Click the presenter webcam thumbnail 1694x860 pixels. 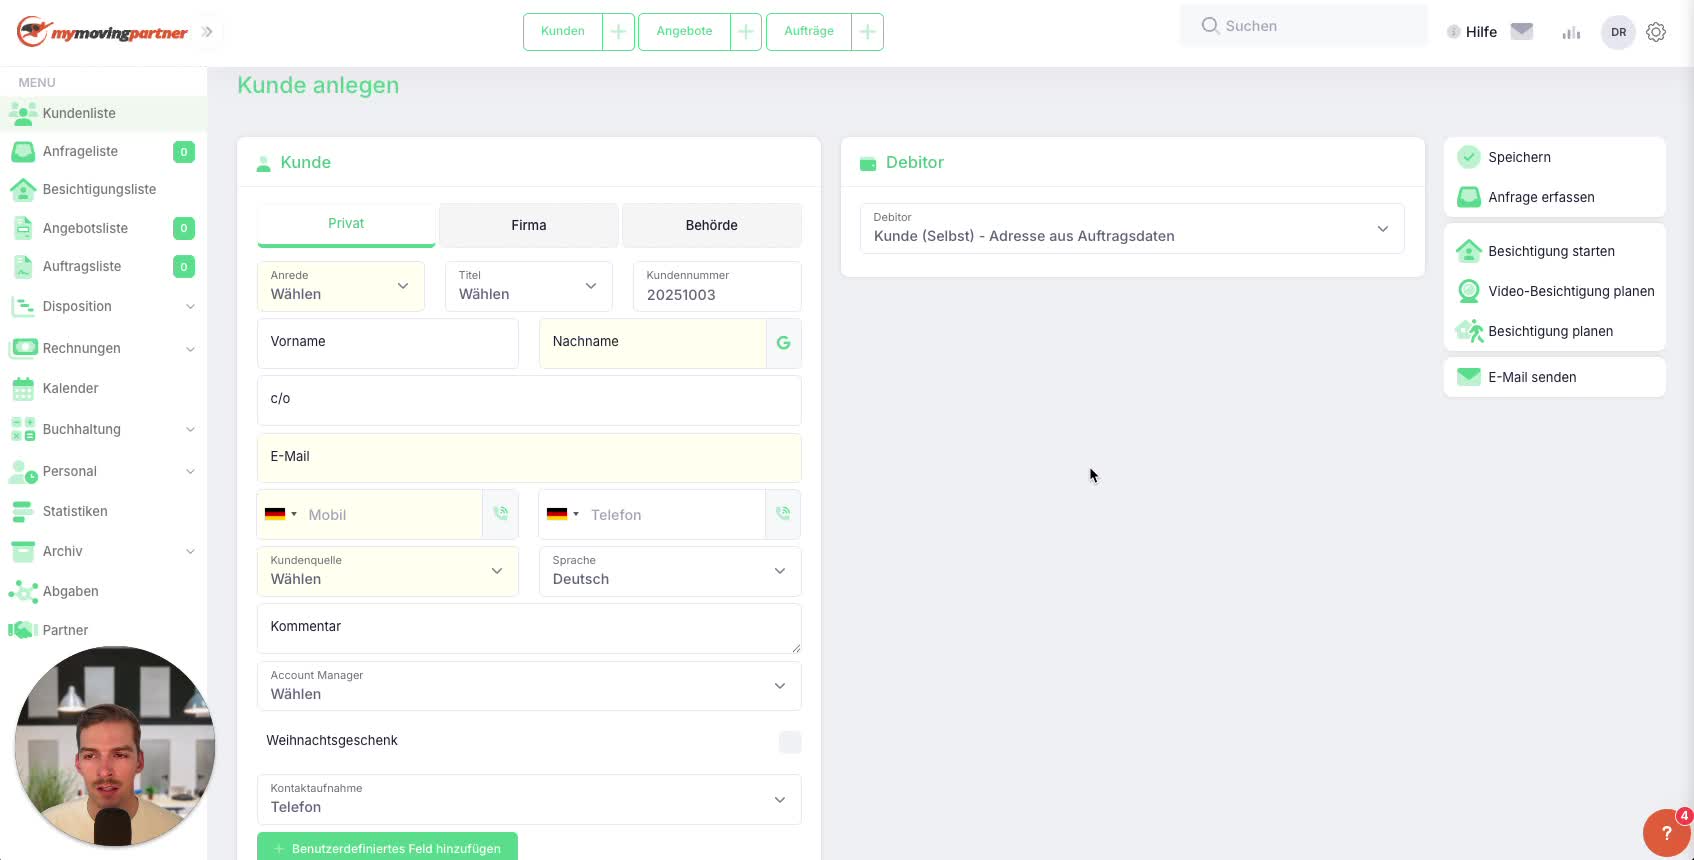114,746
